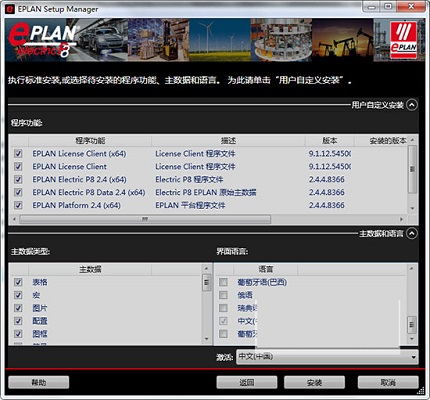
Task: Collapse the 主数据和语言 section chevron
Action: click(x=412, y=234)
